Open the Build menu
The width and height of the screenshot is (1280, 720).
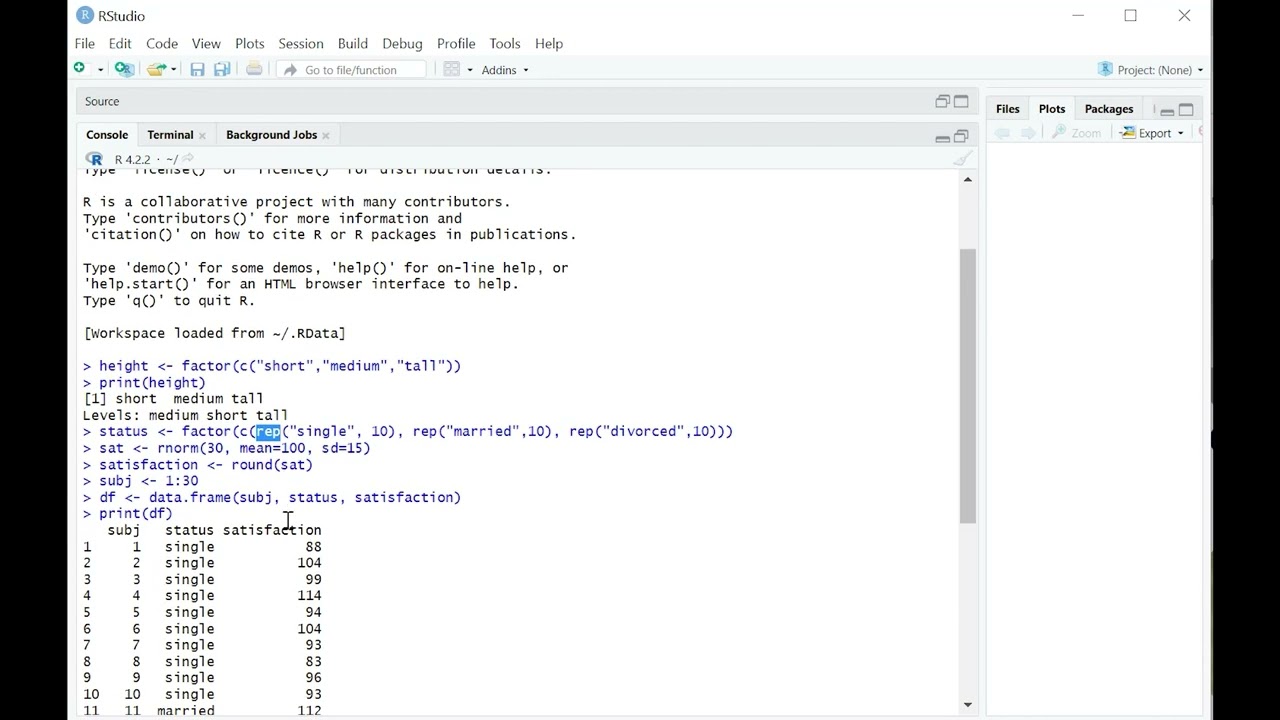tap(353, 44)
